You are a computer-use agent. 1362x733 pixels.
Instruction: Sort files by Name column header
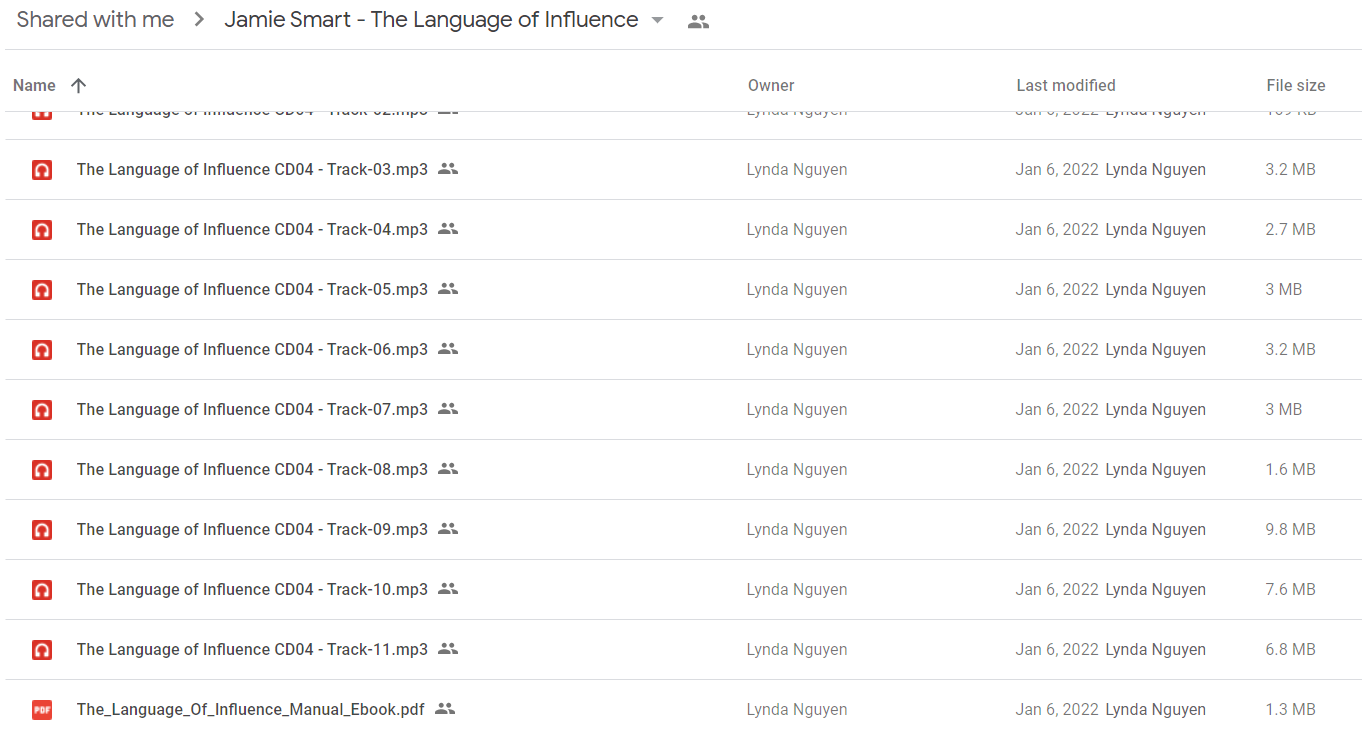(34, 85)
